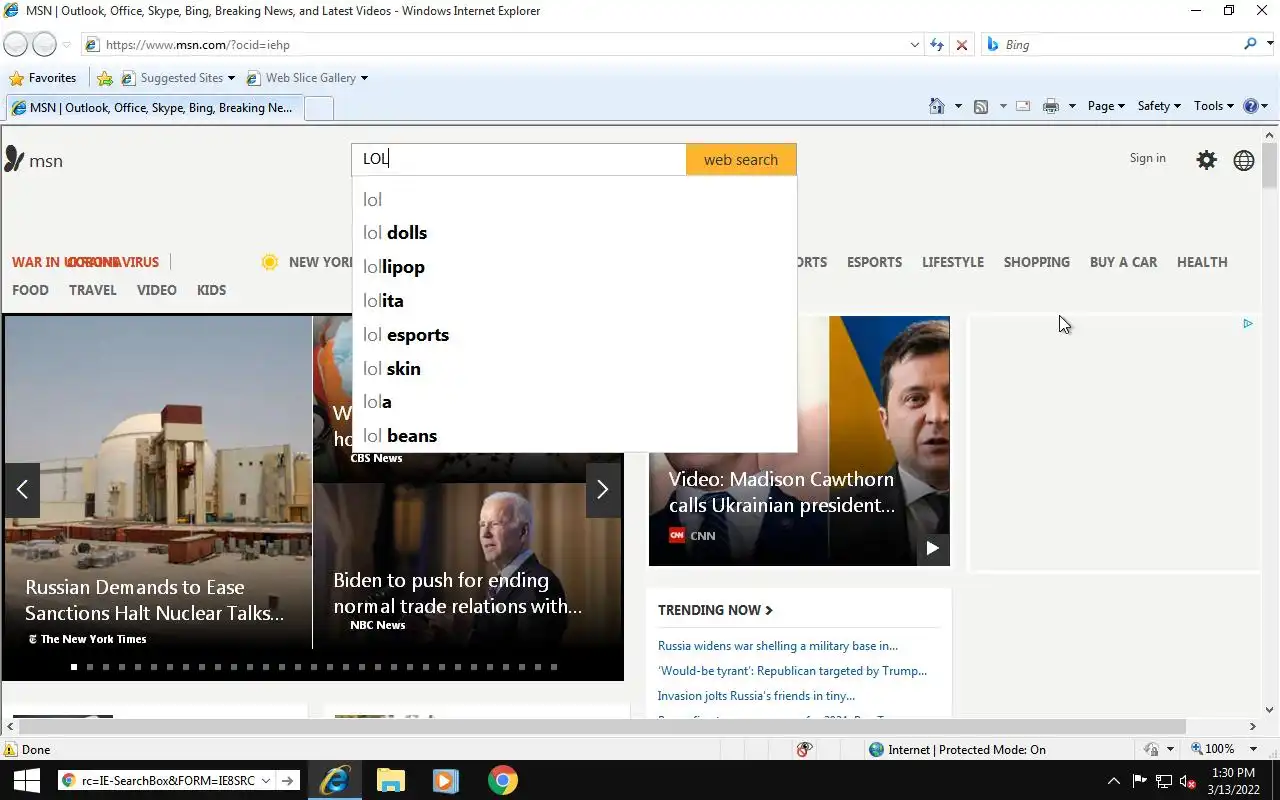Expand Web Slice Gallery dropdown
The width and height of the screenshot is (1280, 800).
tap(364, 78)
